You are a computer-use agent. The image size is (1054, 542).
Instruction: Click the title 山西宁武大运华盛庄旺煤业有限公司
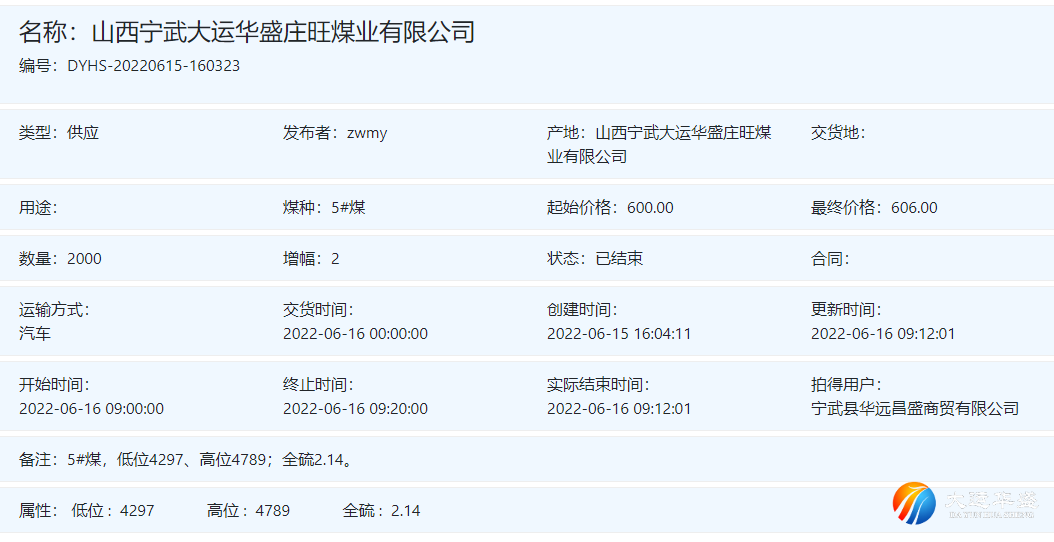283,32
